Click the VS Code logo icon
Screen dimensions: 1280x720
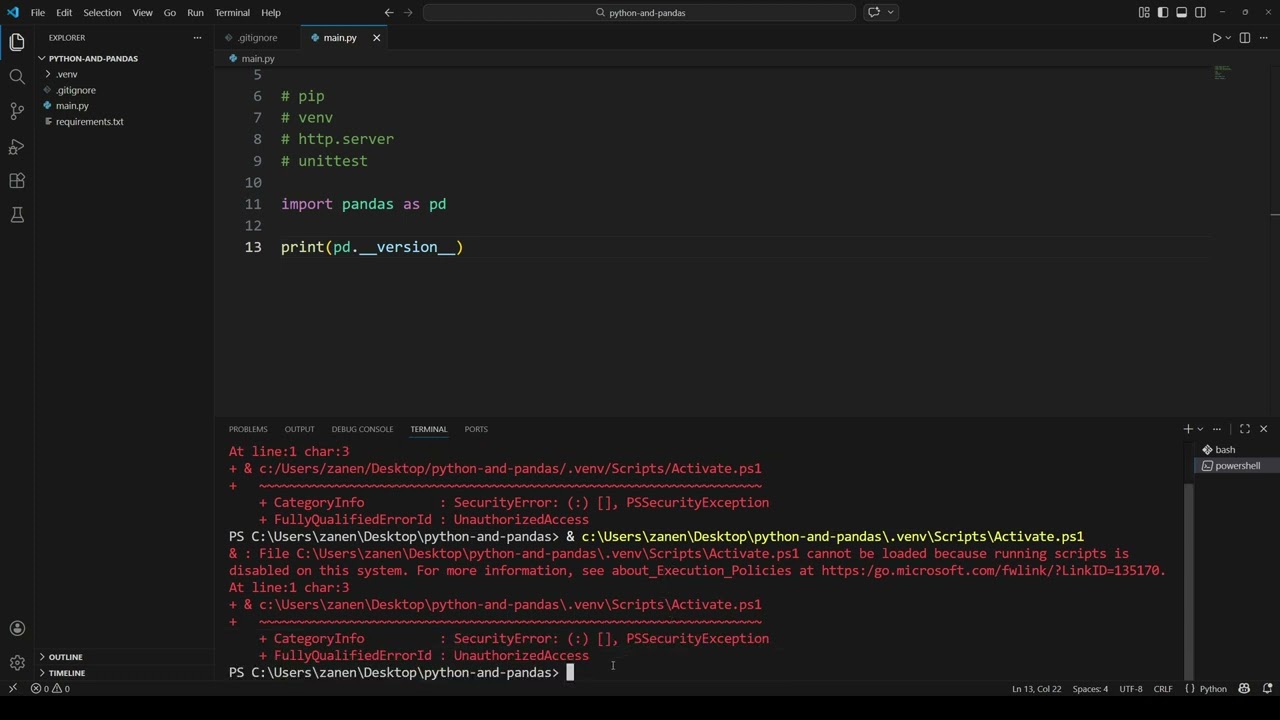tap(13, 12)
